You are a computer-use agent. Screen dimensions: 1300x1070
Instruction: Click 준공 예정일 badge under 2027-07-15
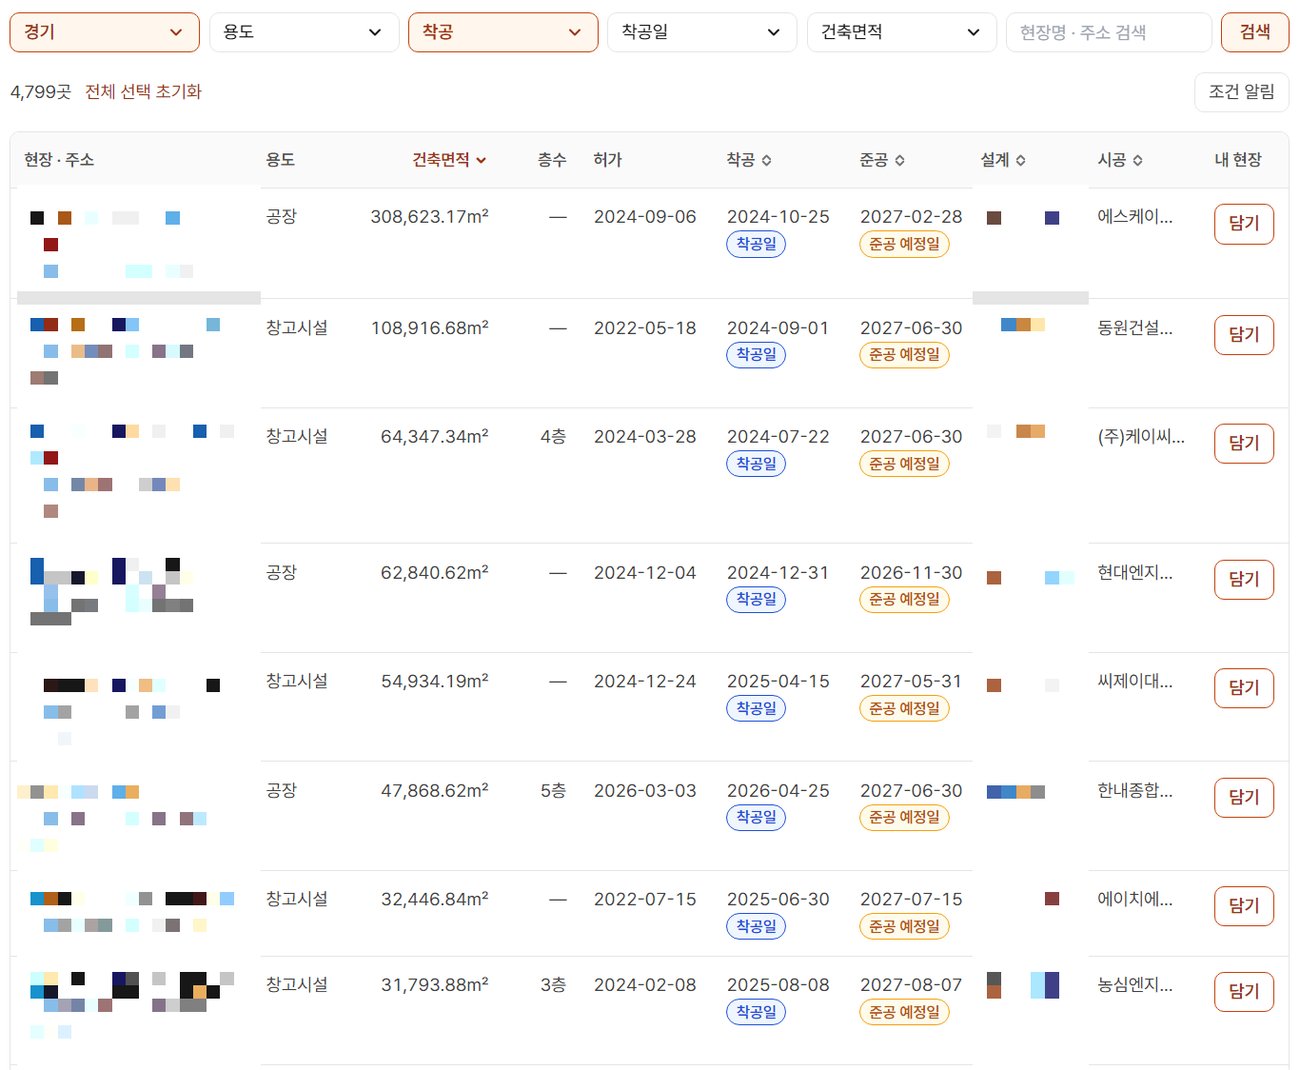[x=904, y=927]
